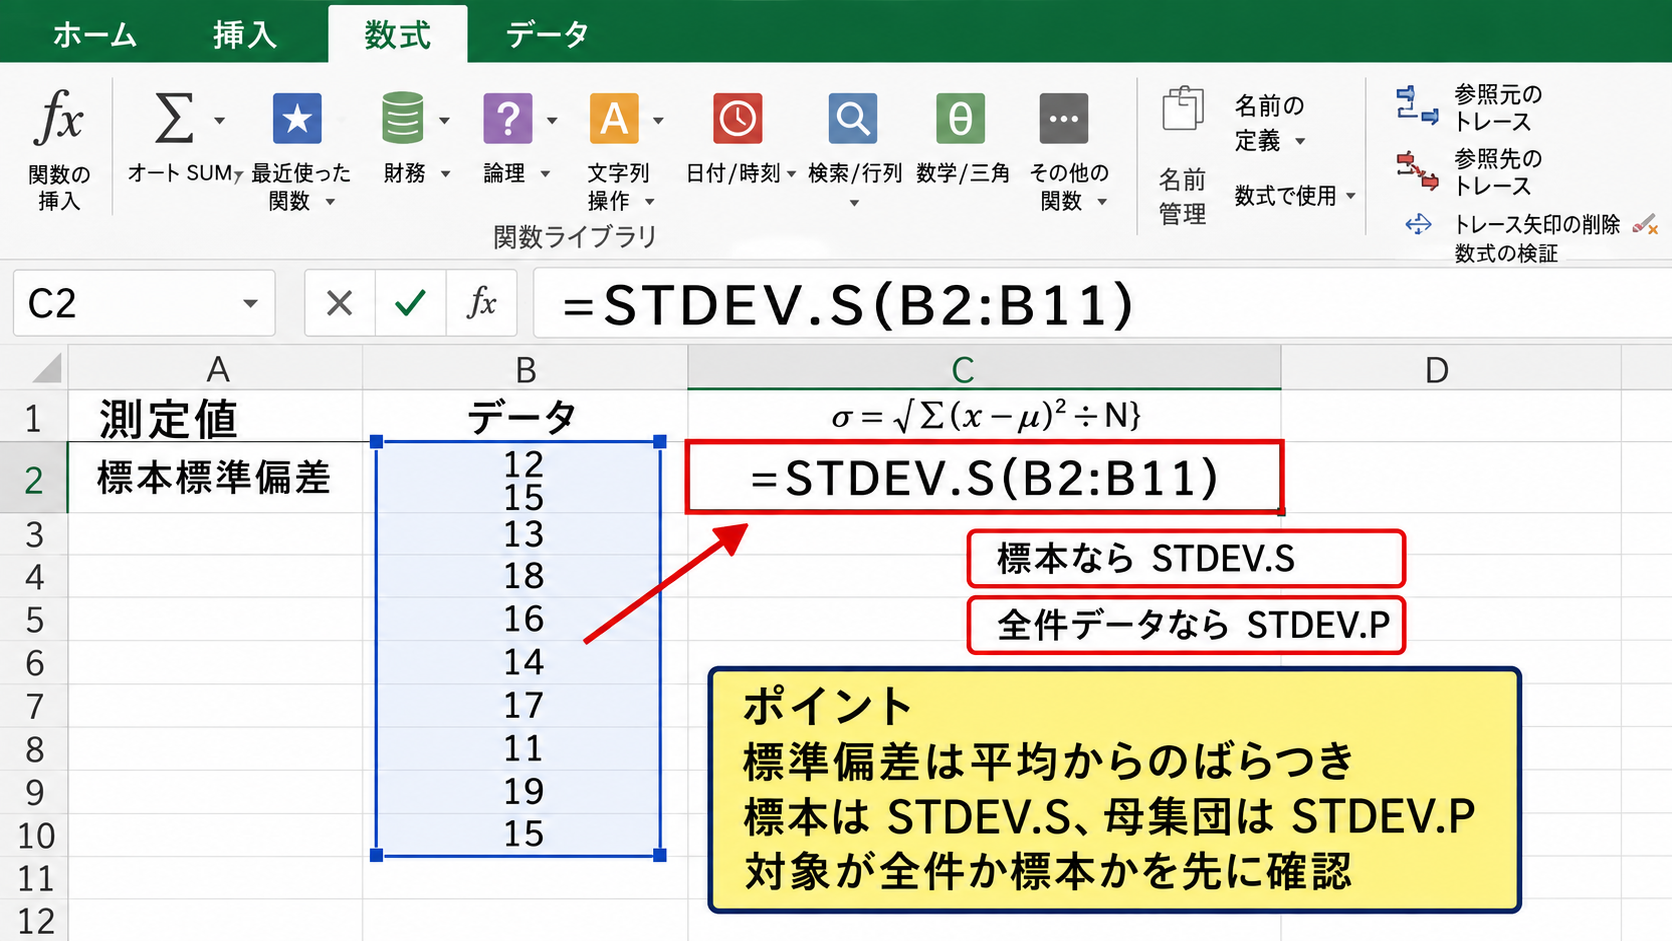Open the Math/Trig (数学/三角) icon
Viewport: 1672px width, 941px height.
pyautogui.click(x=961, y=119)
